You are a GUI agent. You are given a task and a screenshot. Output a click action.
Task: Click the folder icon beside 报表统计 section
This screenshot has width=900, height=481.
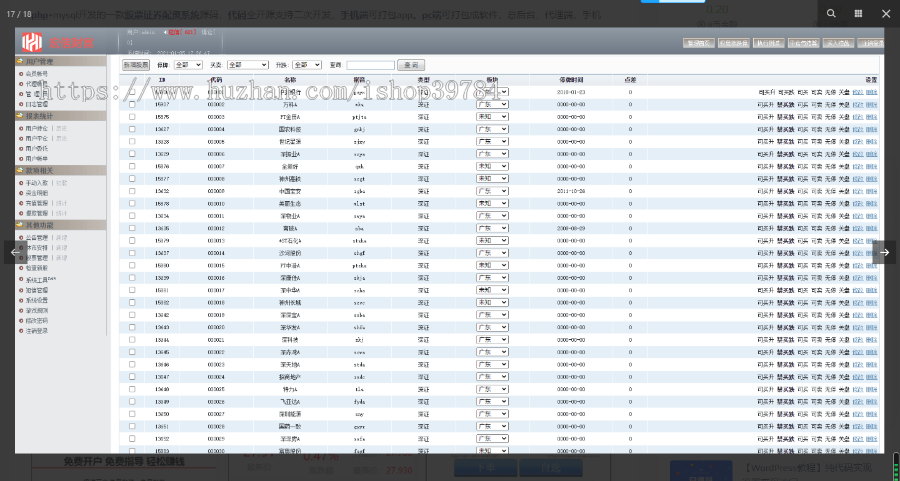point(20,115)
